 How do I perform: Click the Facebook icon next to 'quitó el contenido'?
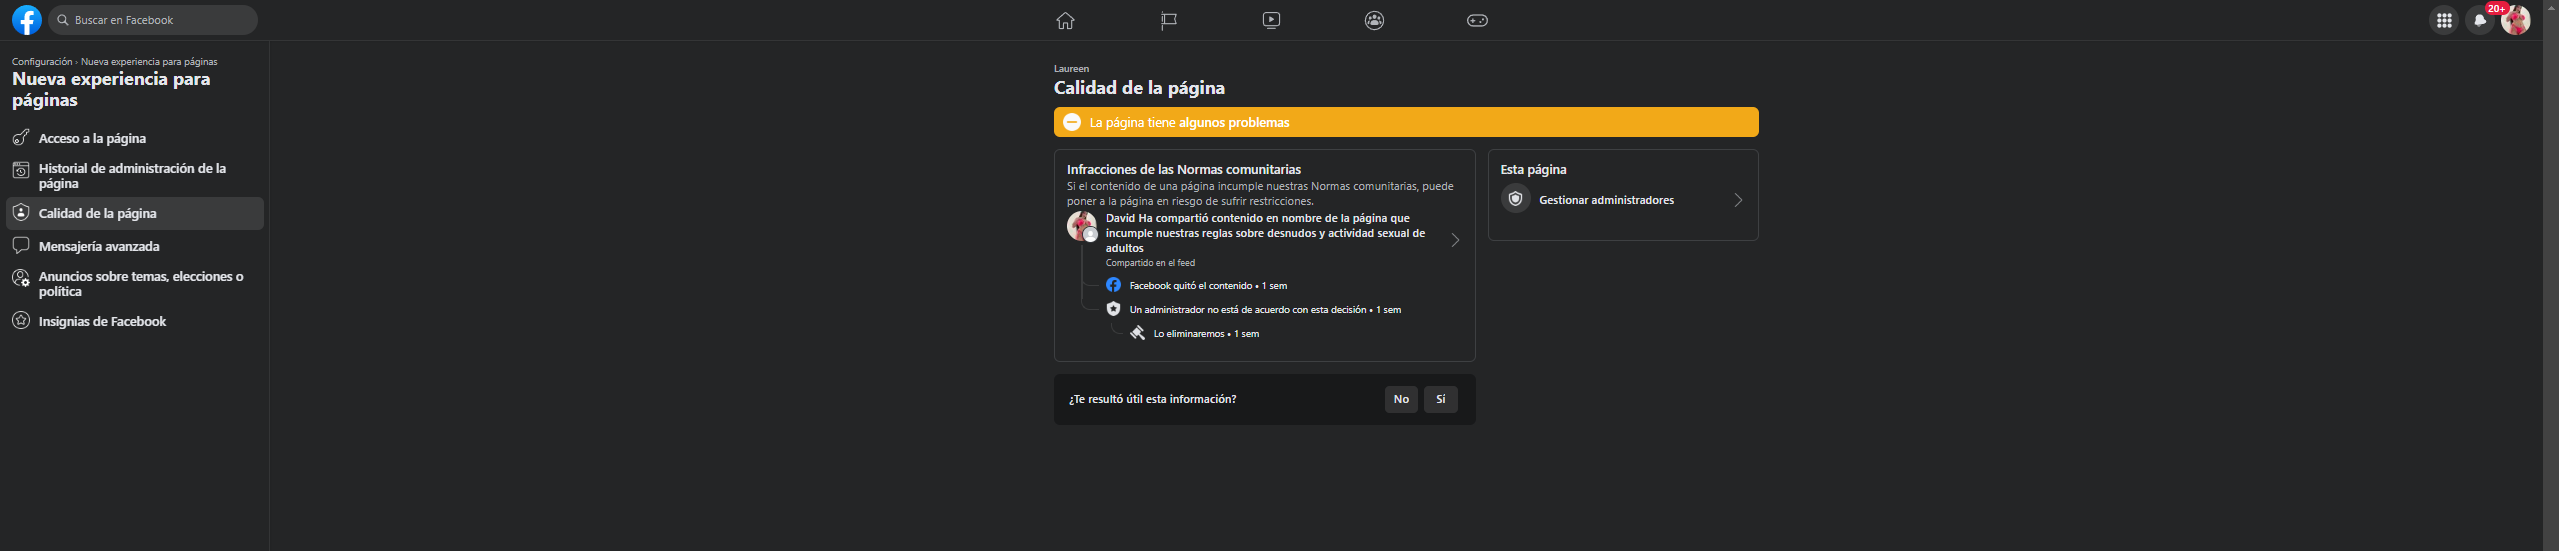point(1113,285)
